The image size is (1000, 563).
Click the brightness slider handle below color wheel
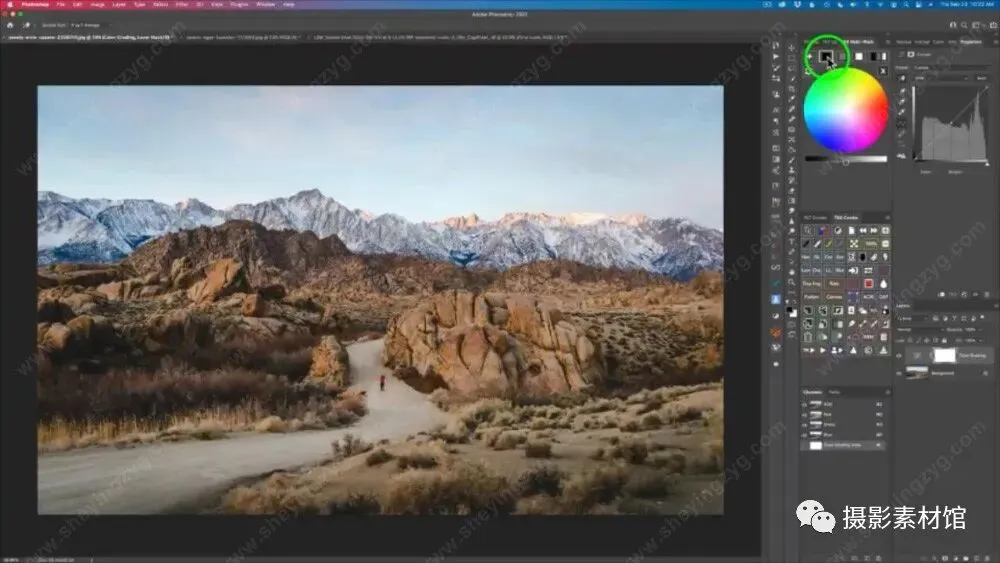click(x=846, y=162)
